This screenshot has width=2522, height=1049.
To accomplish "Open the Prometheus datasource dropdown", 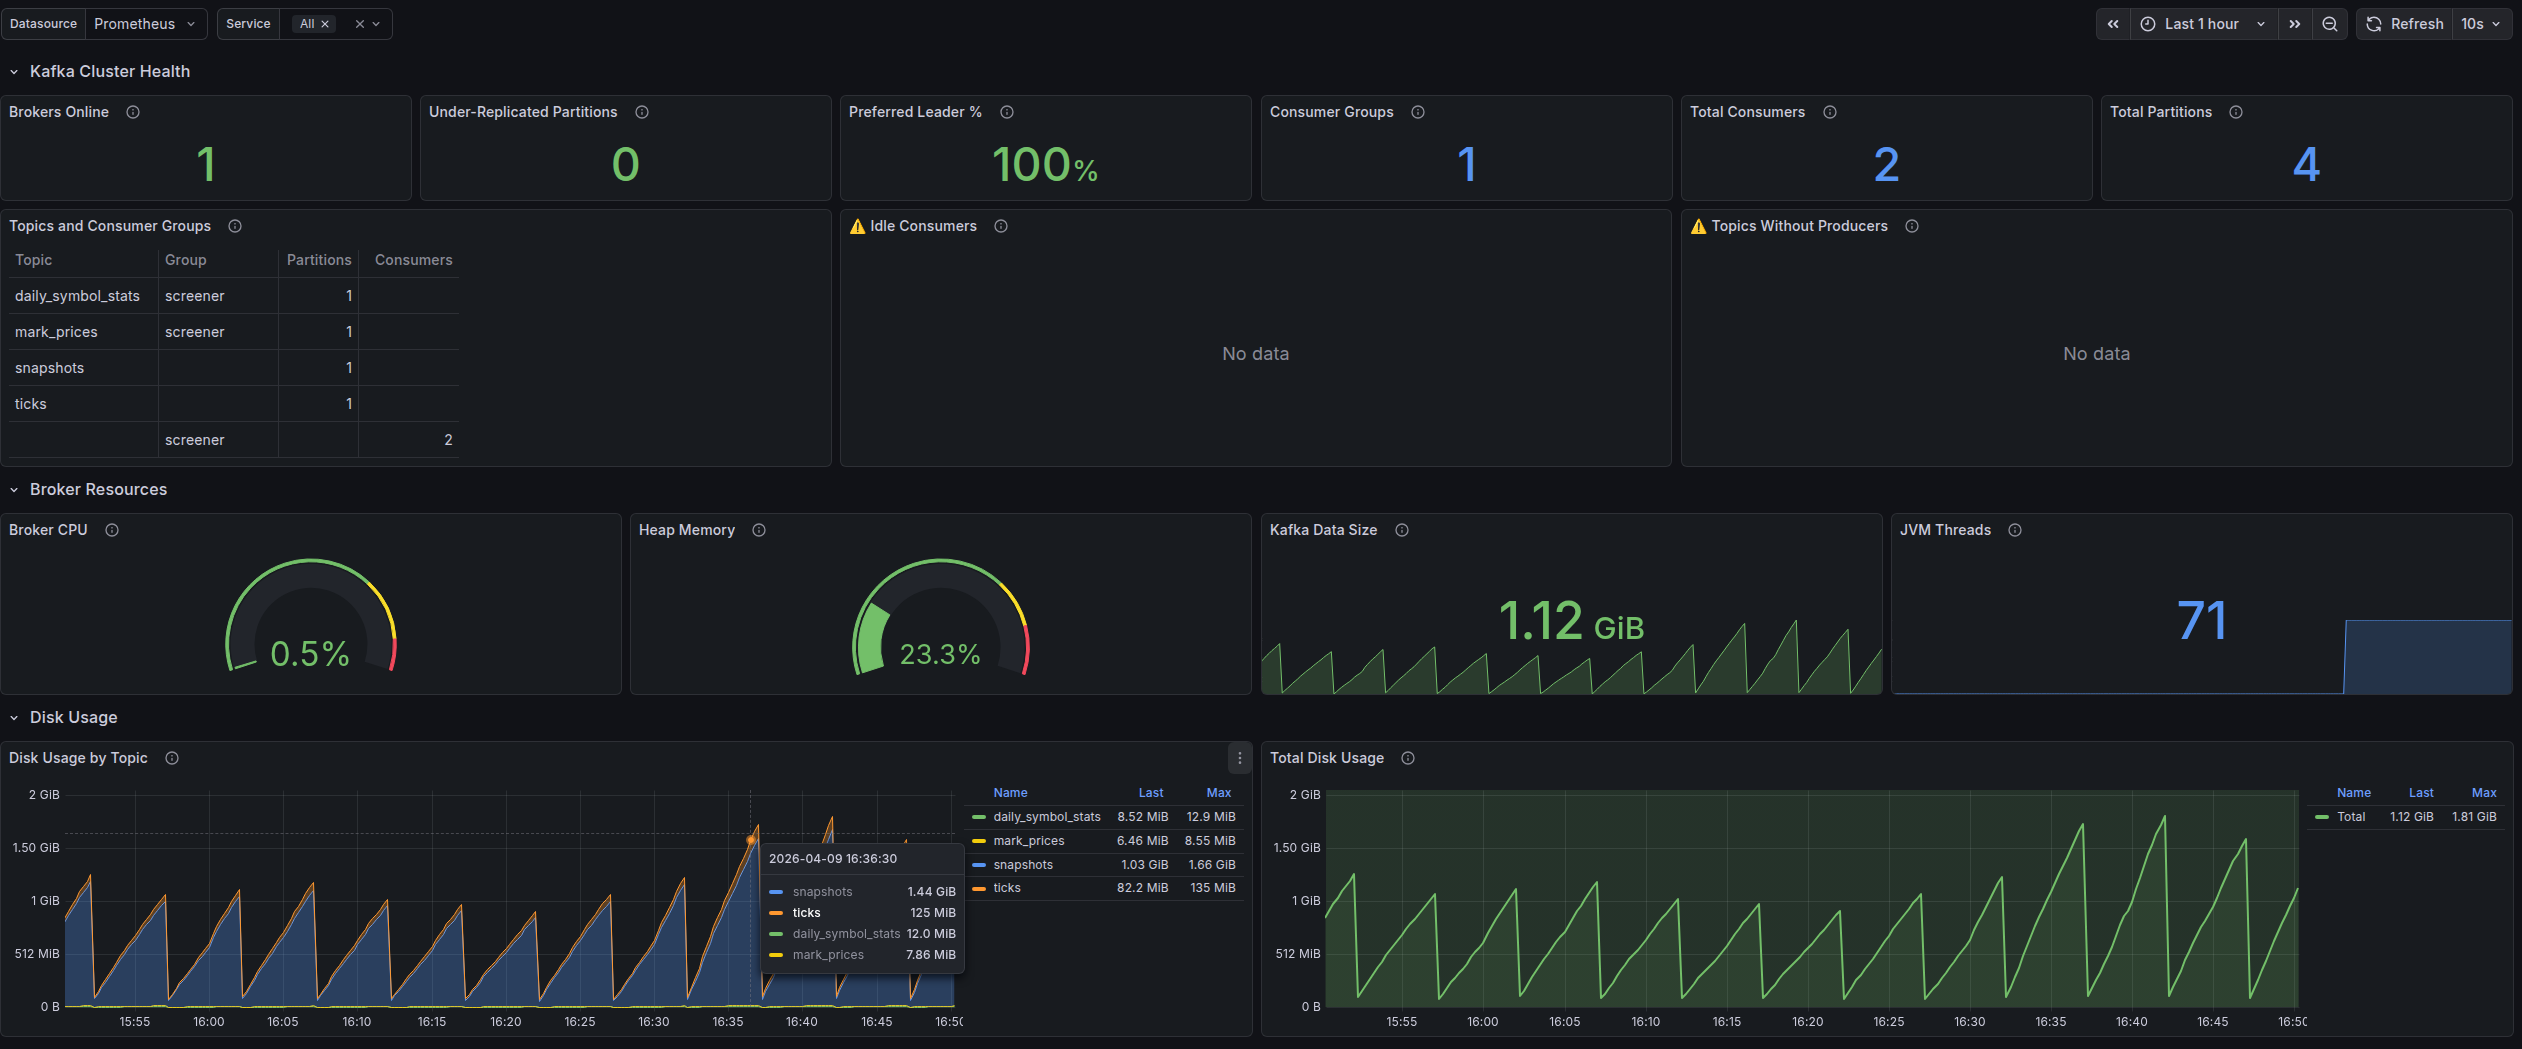I will pos(145,23).
